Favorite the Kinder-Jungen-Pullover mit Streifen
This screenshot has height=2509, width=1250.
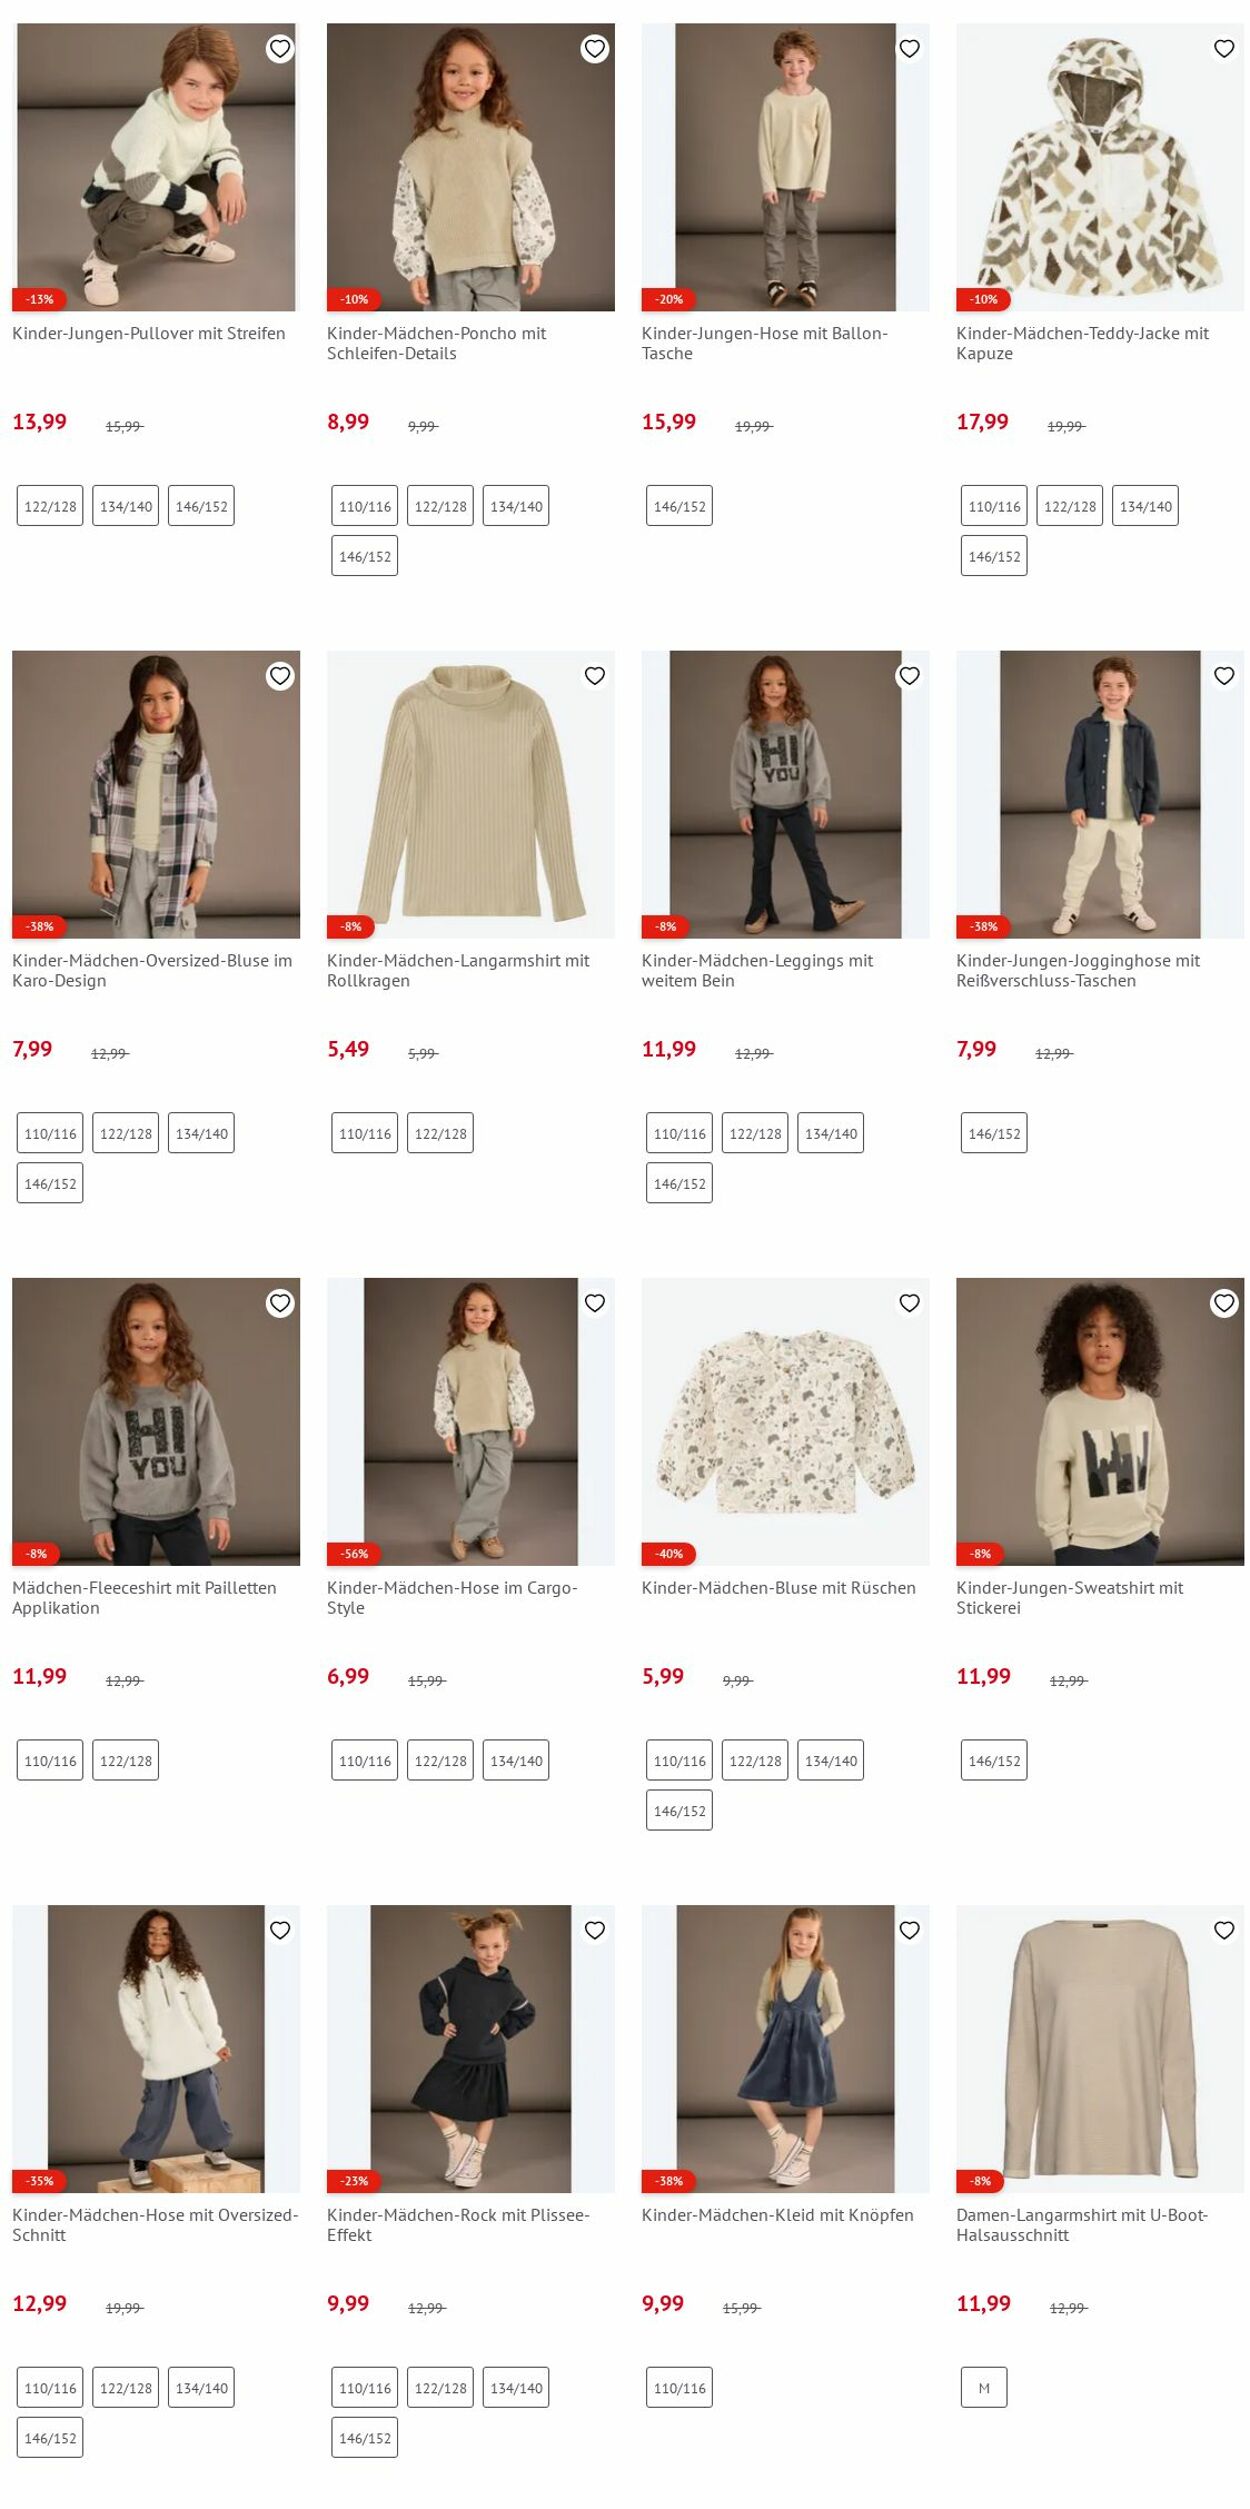tap(280, 48)
